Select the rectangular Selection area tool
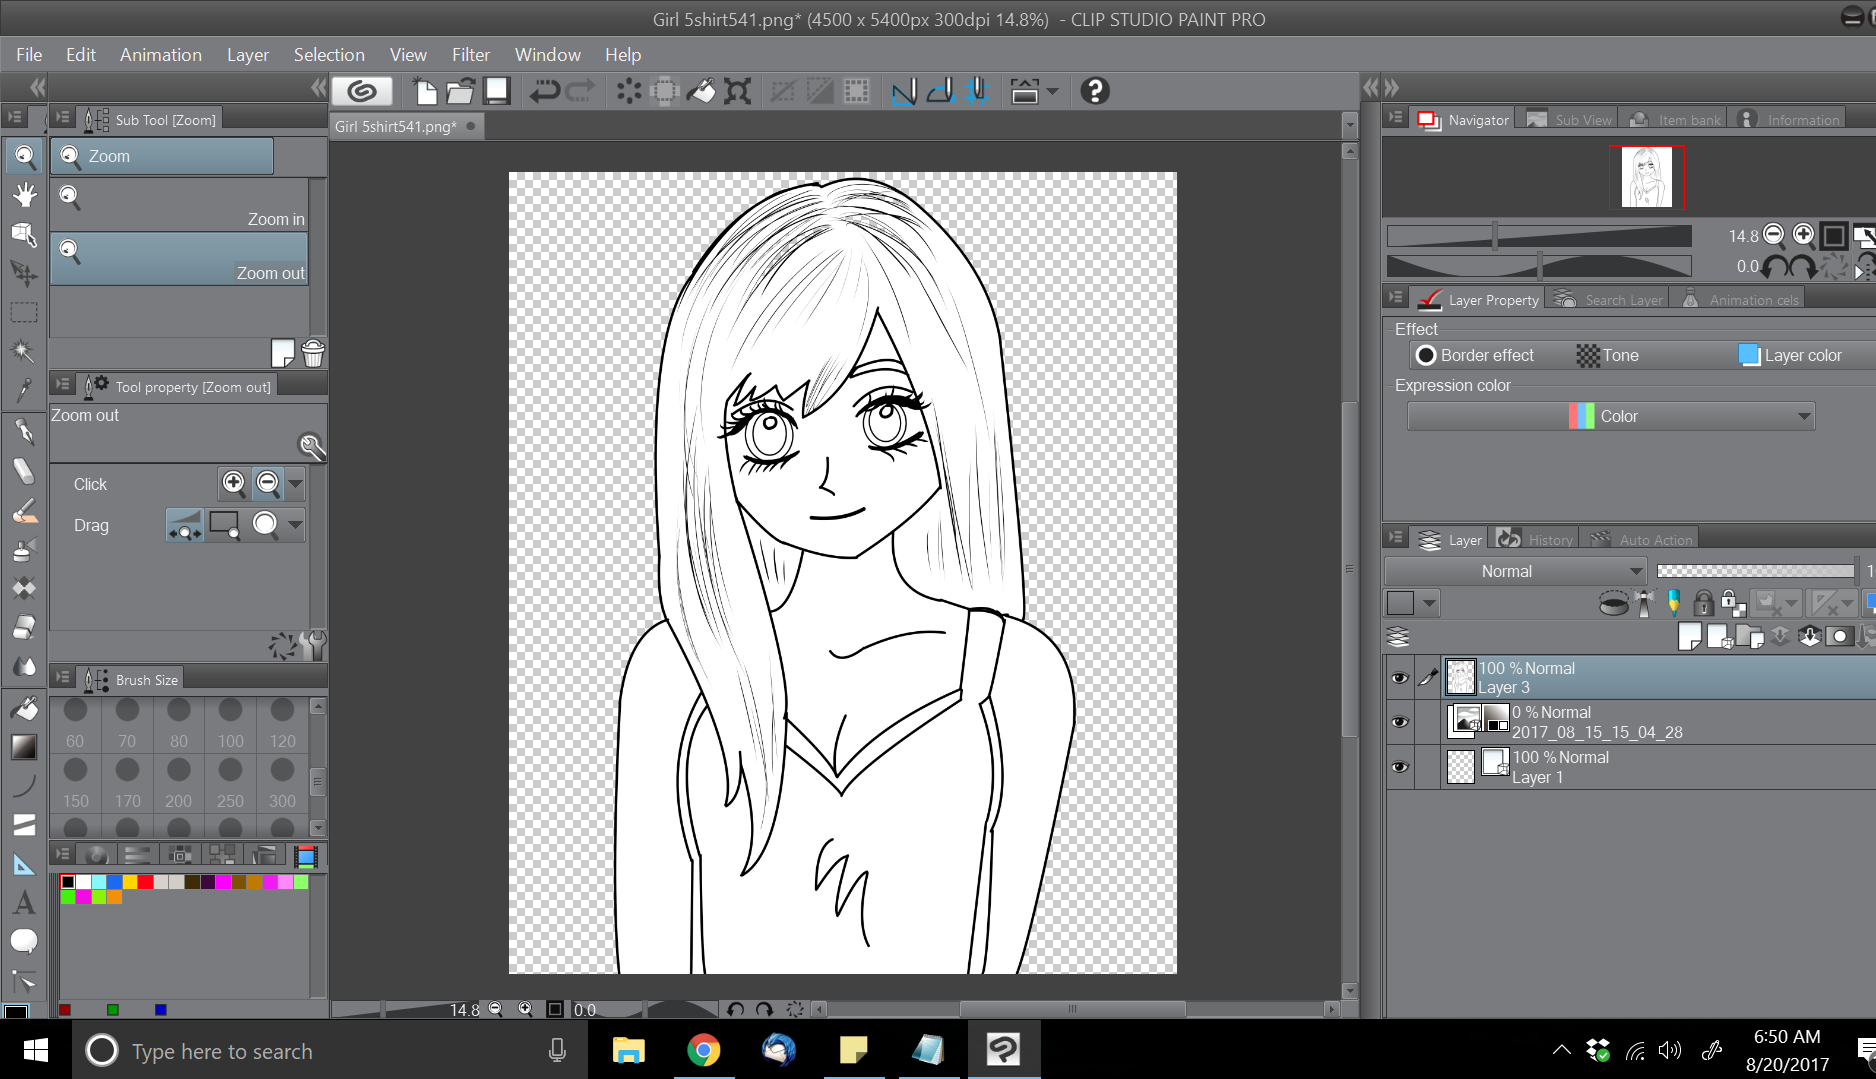Image resolution: width=1876 pixels, height=1079 pixels. pos(24,312)
